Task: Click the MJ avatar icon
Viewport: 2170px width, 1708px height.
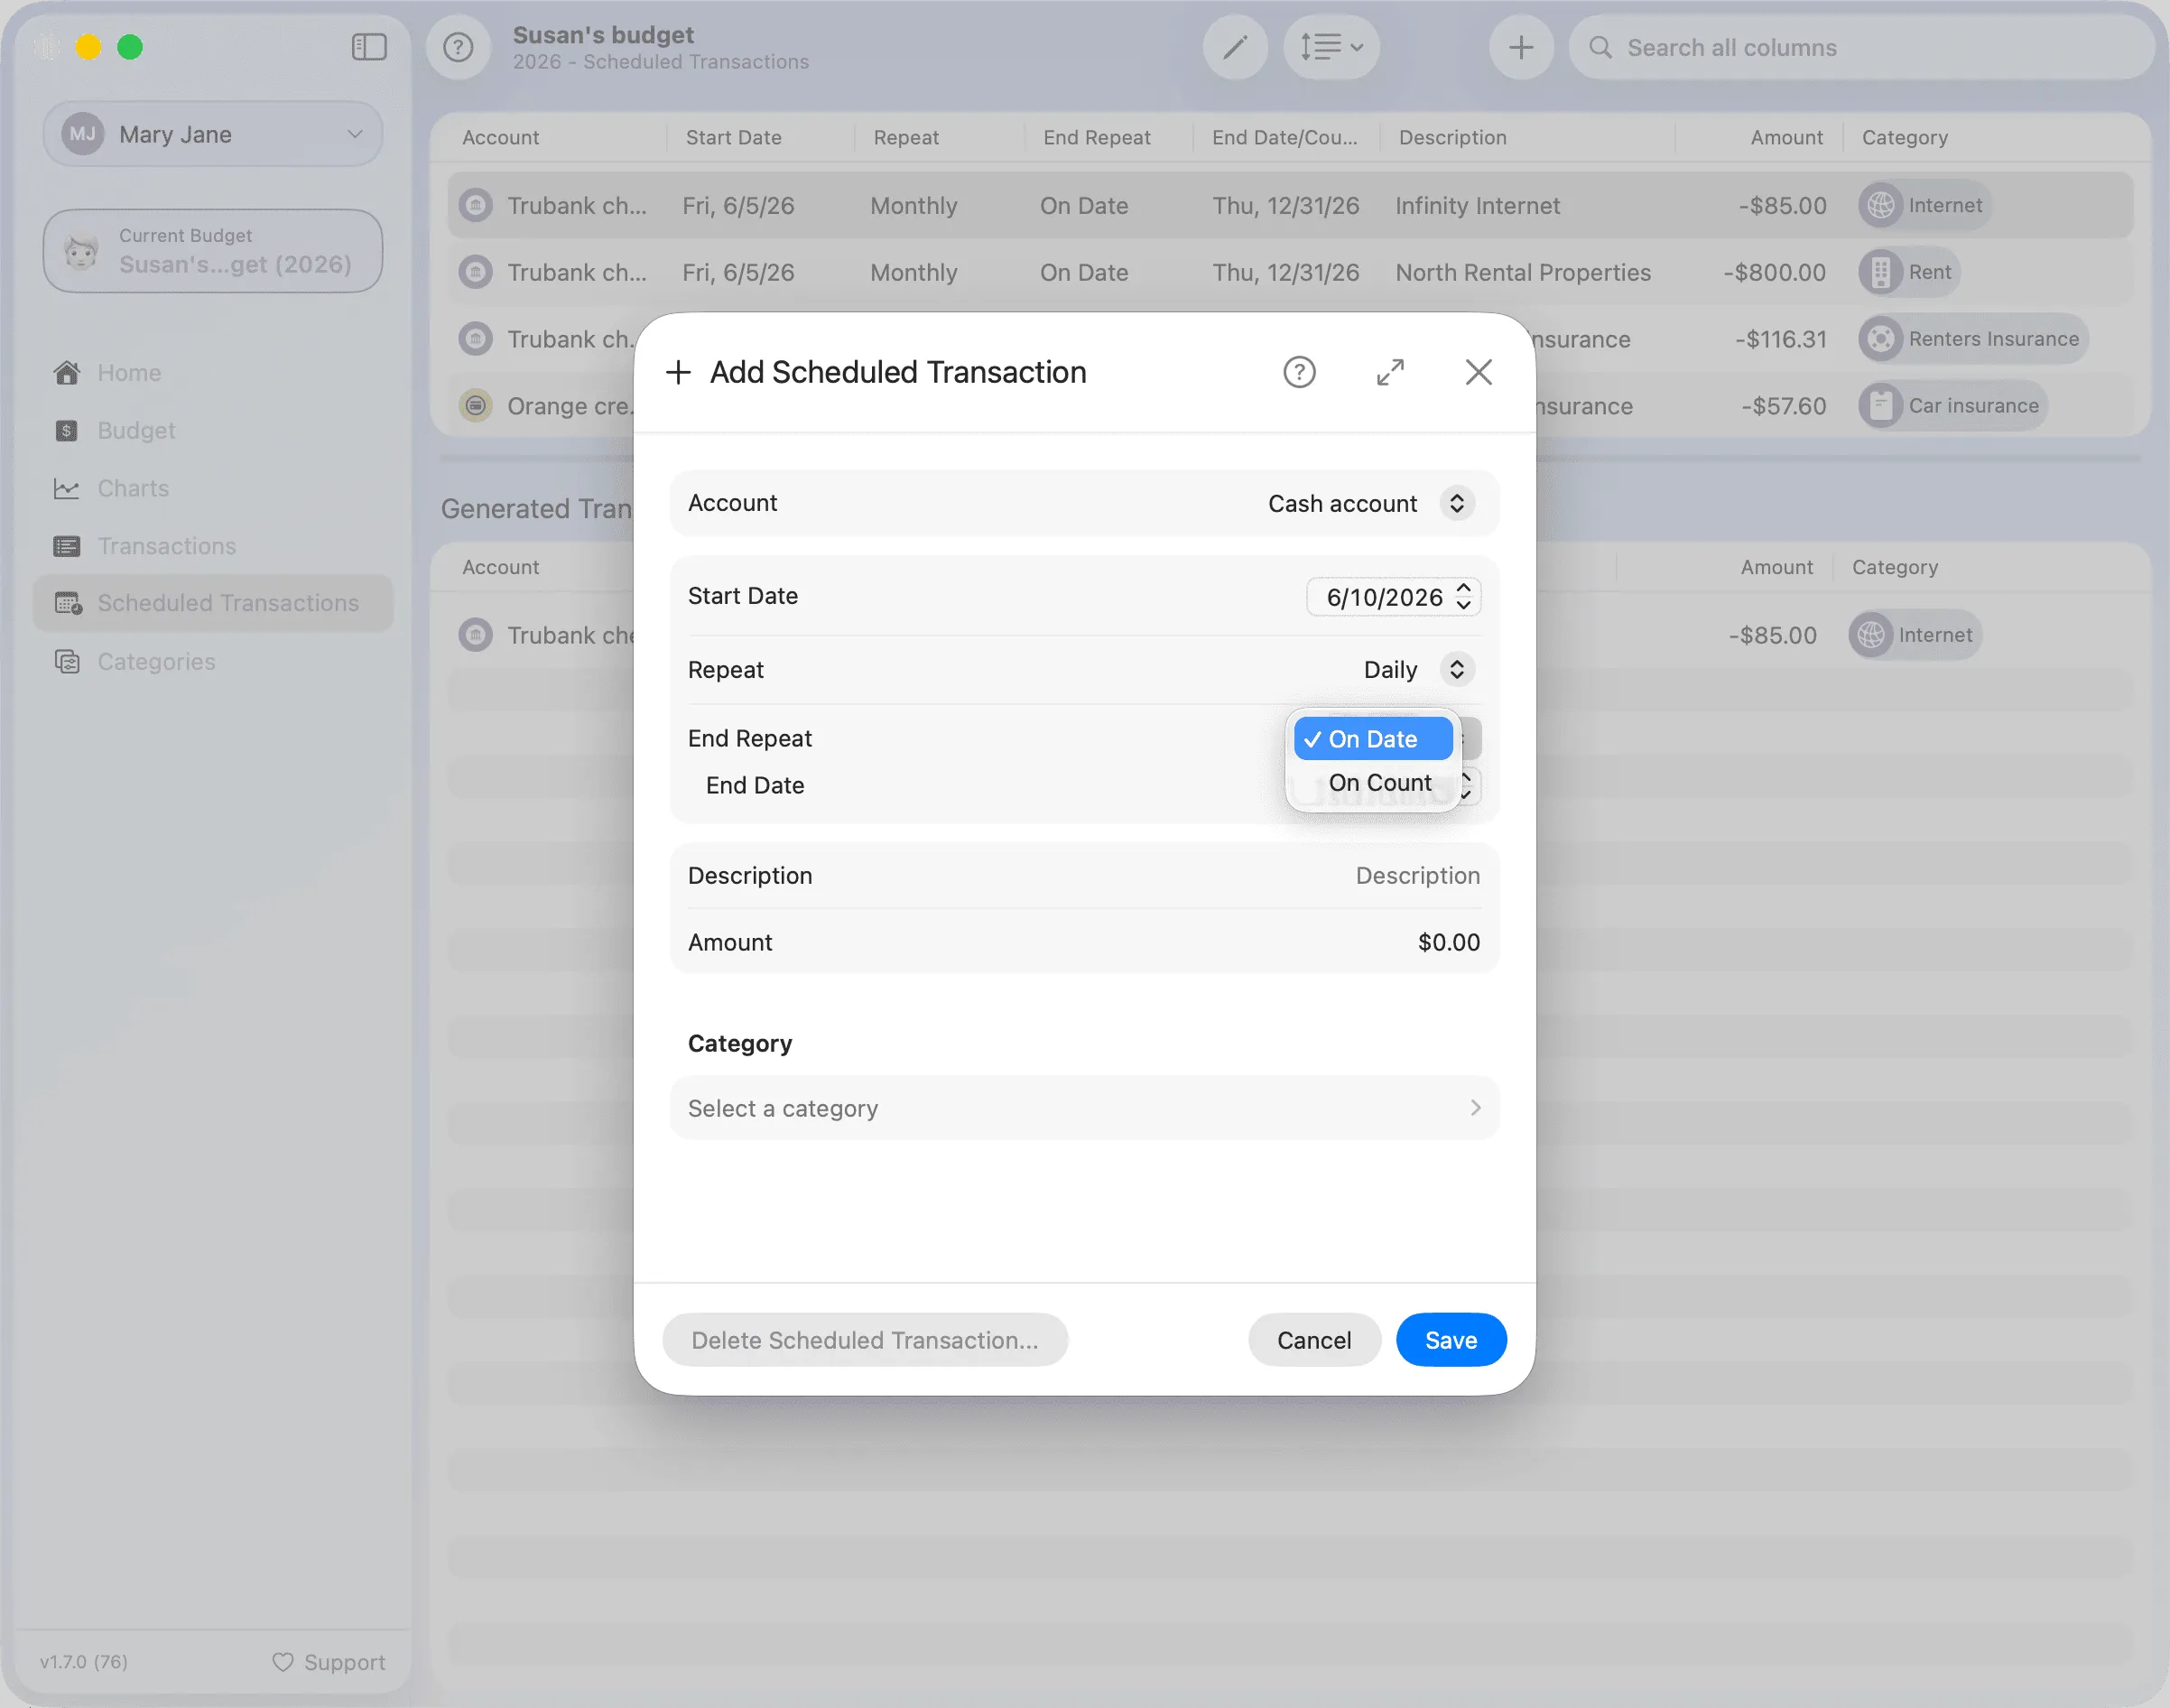Action: click(83, 134)
